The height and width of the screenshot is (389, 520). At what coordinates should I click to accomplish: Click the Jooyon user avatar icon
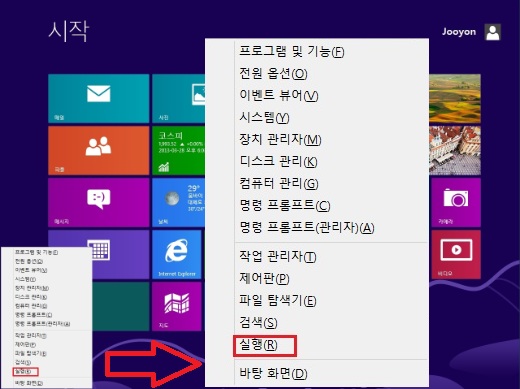tap(492, 32)
